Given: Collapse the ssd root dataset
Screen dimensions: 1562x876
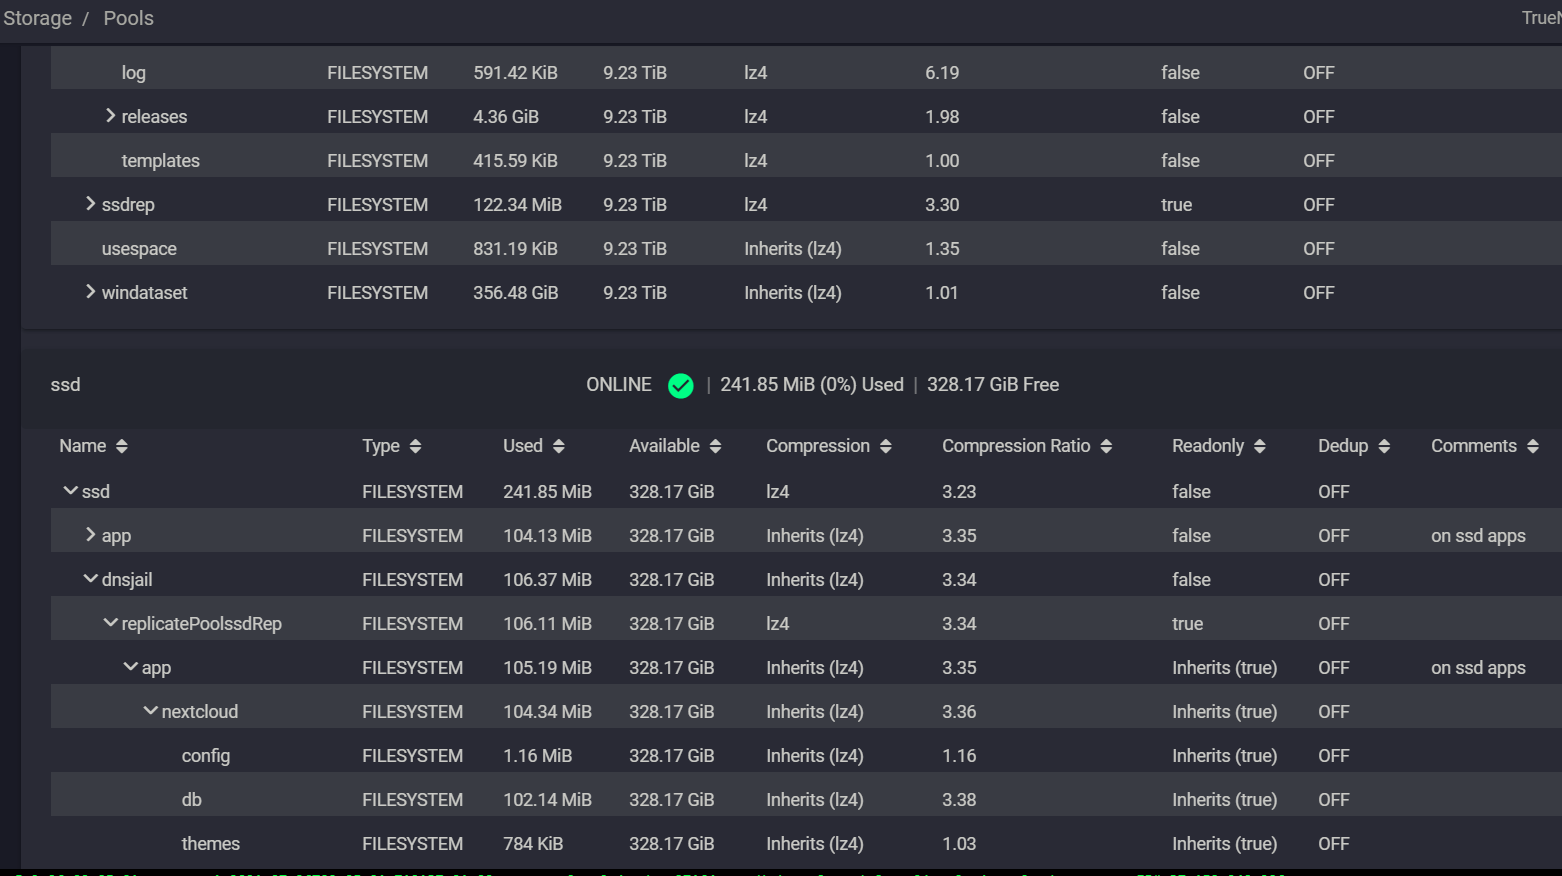Looking at the screenshot, I should pos(70,491).
